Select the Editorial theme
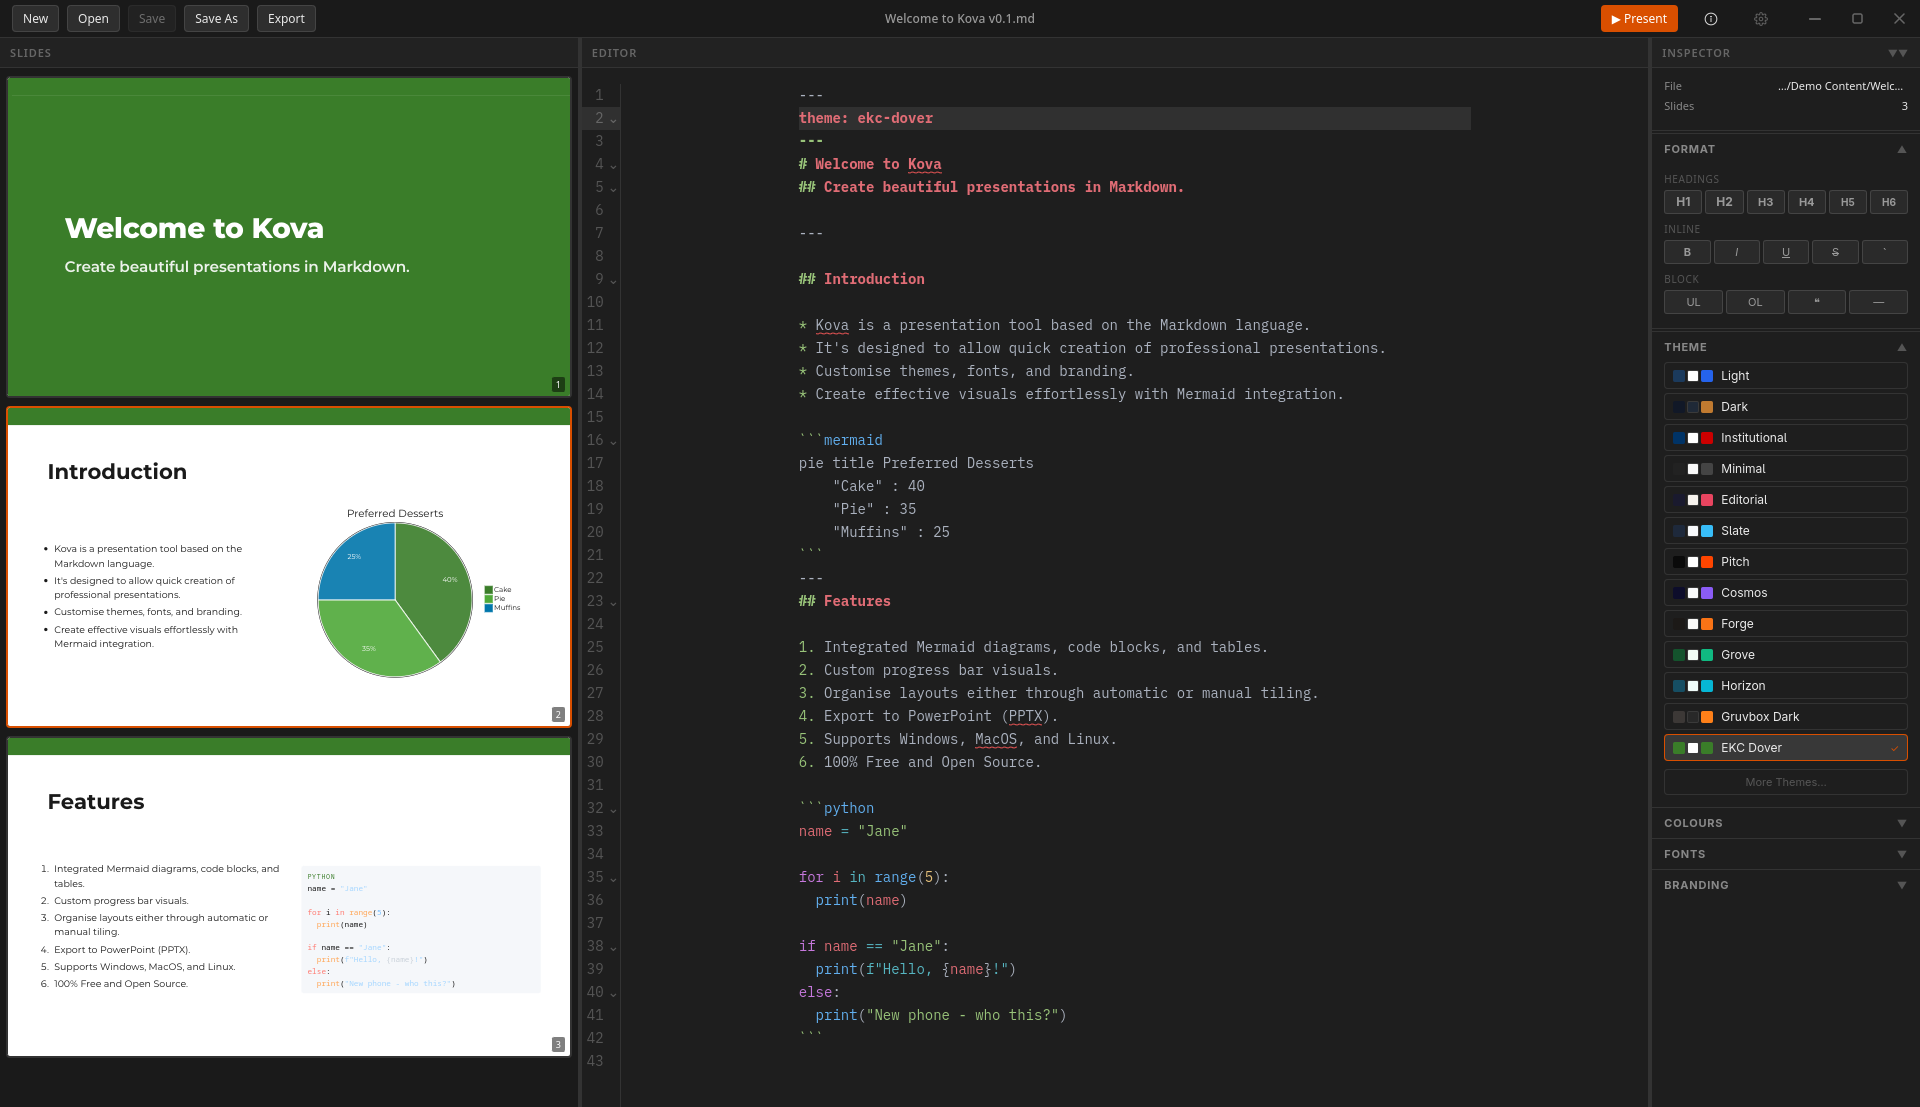 pyautogui.click(x=1785, y=500)
